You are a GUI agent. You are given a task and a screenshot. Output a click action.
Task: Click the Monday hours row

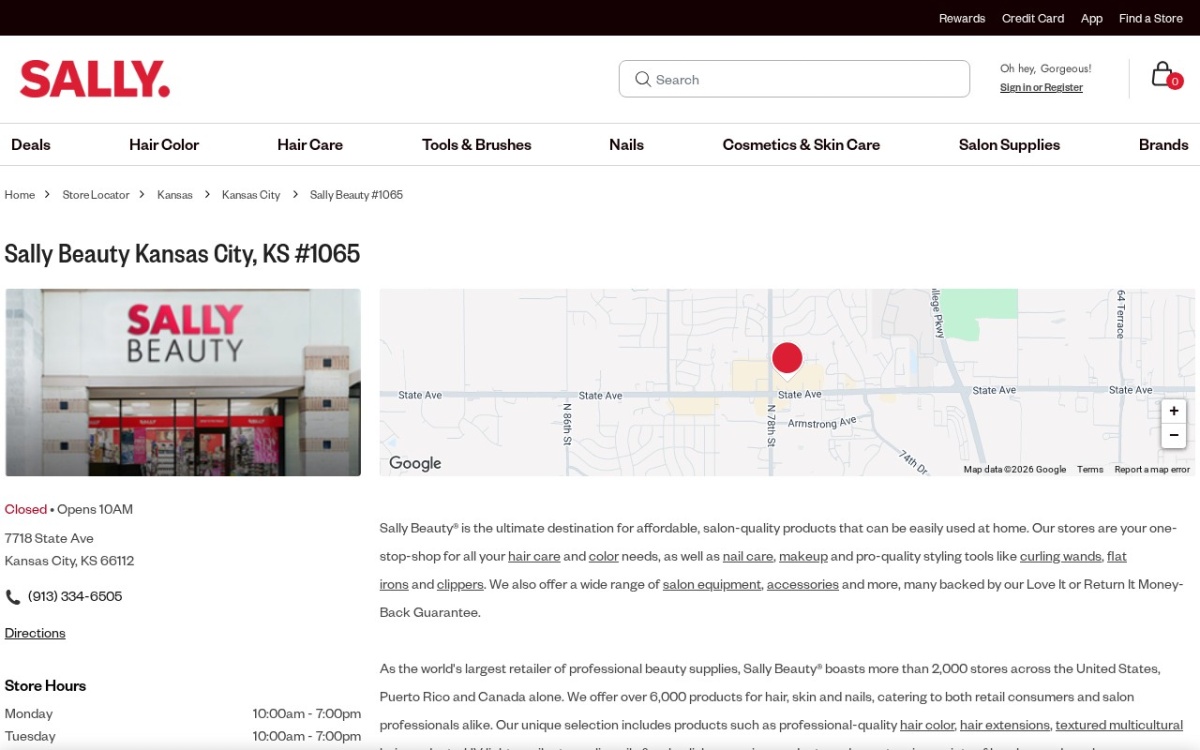pyautogui.click(x=183, y=714)
